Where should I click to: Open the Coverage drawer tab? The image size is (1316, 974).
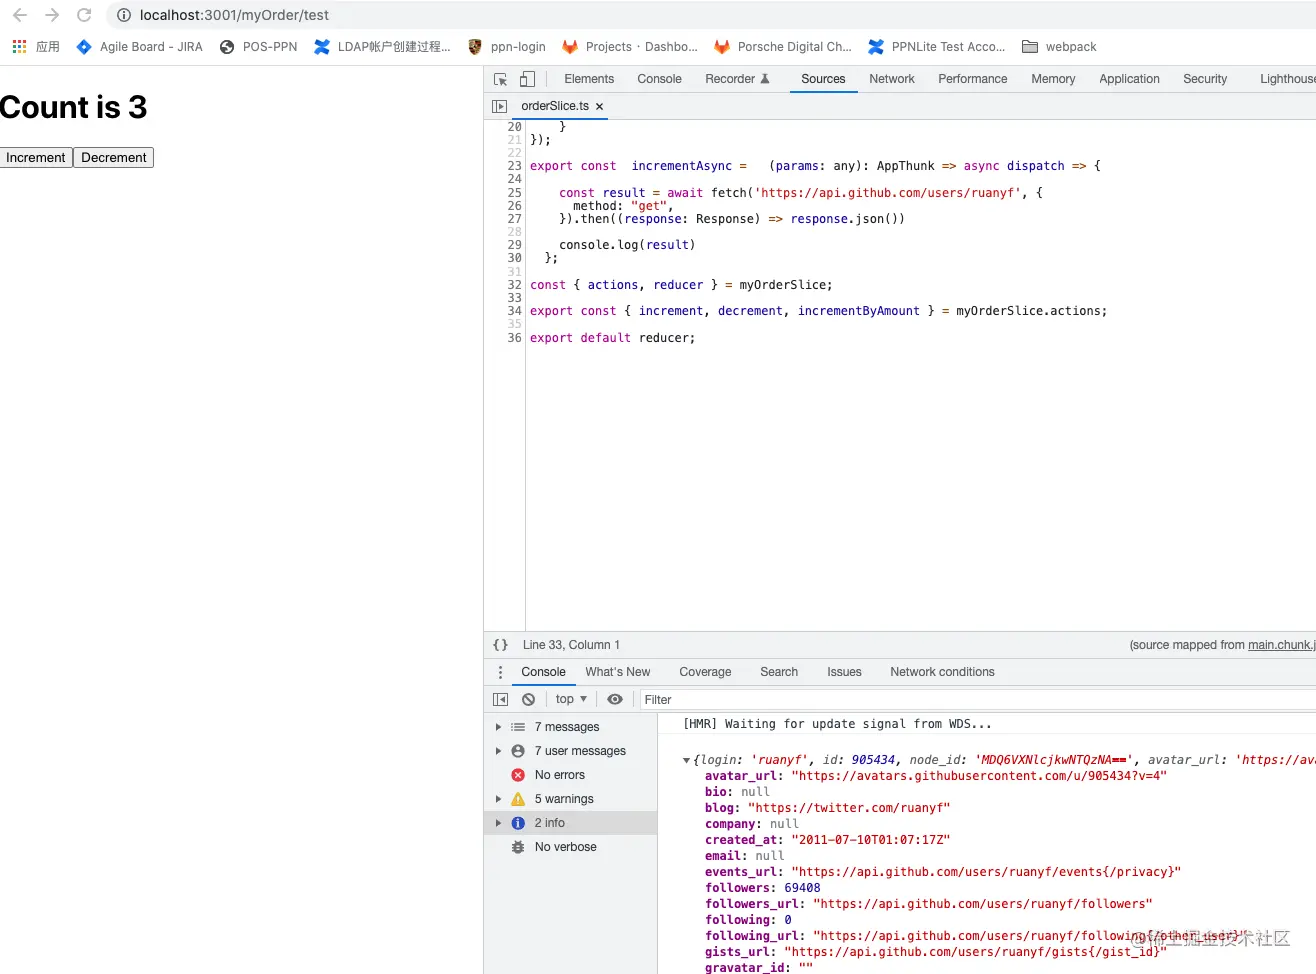(705, 672)
